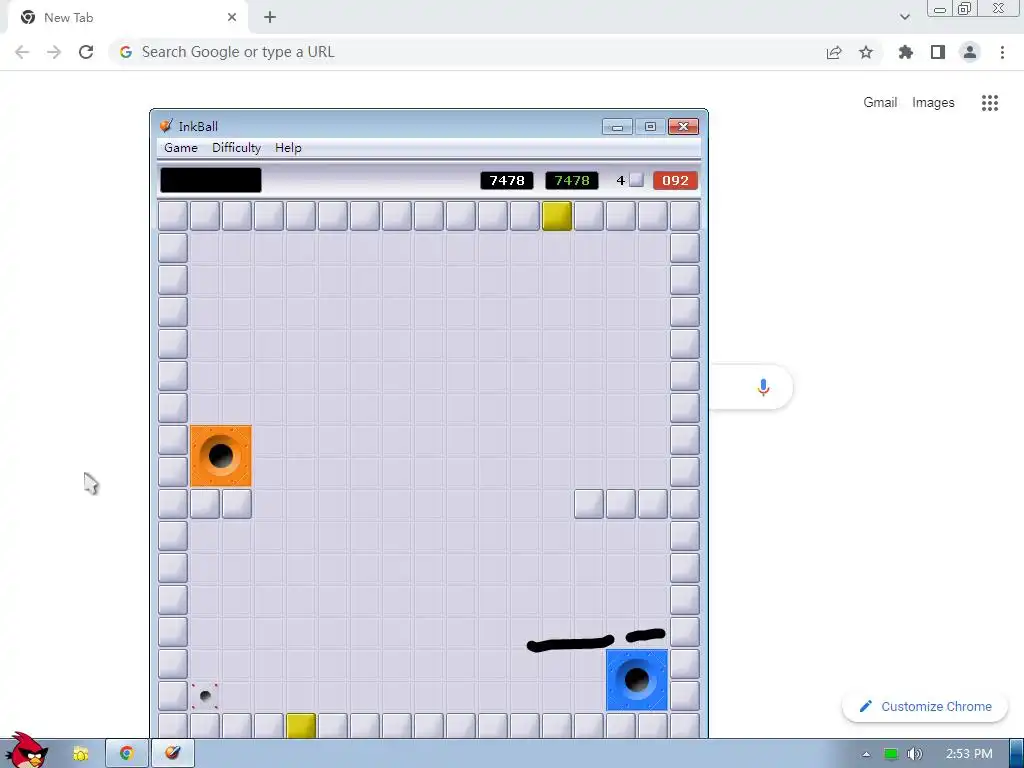This screenshot has height=768, width=1024.
Task: Click Customize Chrome button
Action: point(925,707)
